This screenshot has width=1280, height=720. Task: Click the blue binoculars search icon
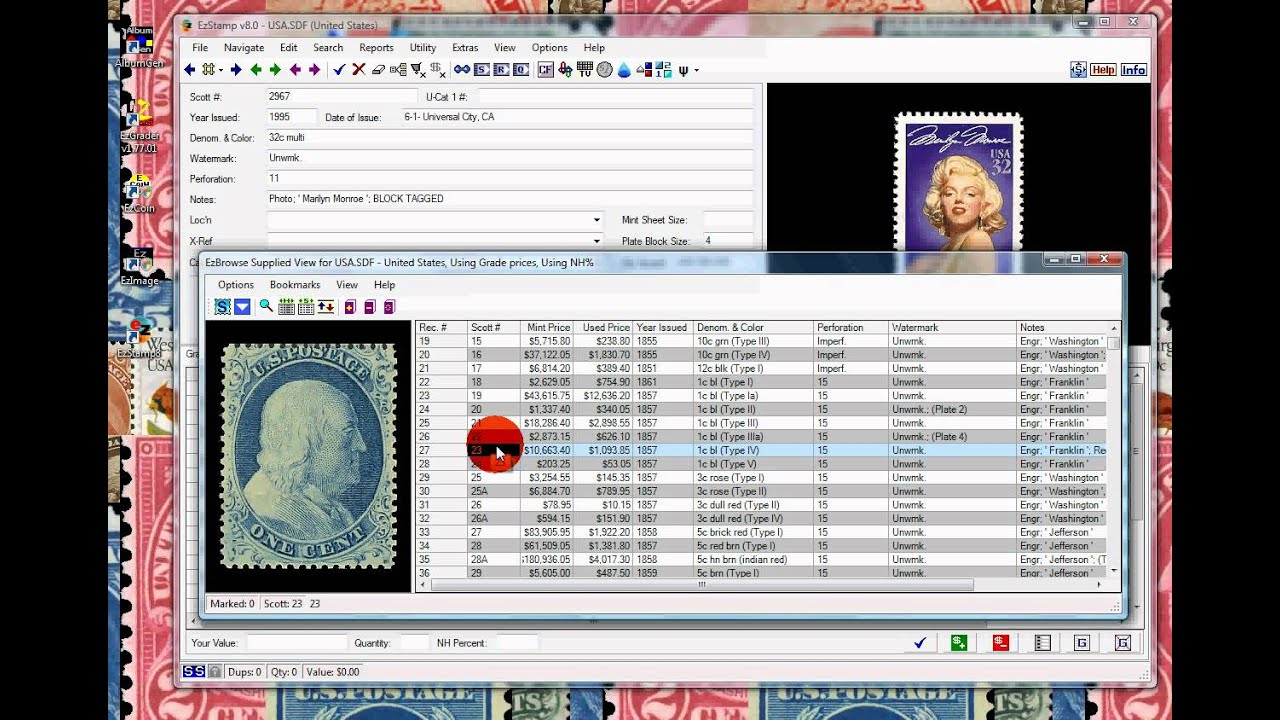462,70
